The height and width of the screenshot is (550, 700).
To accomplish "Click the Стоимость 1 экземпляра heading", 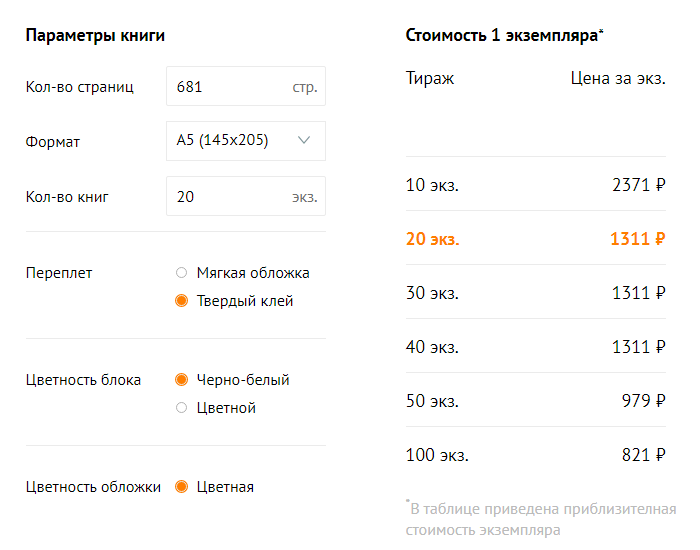I will 503,36.
